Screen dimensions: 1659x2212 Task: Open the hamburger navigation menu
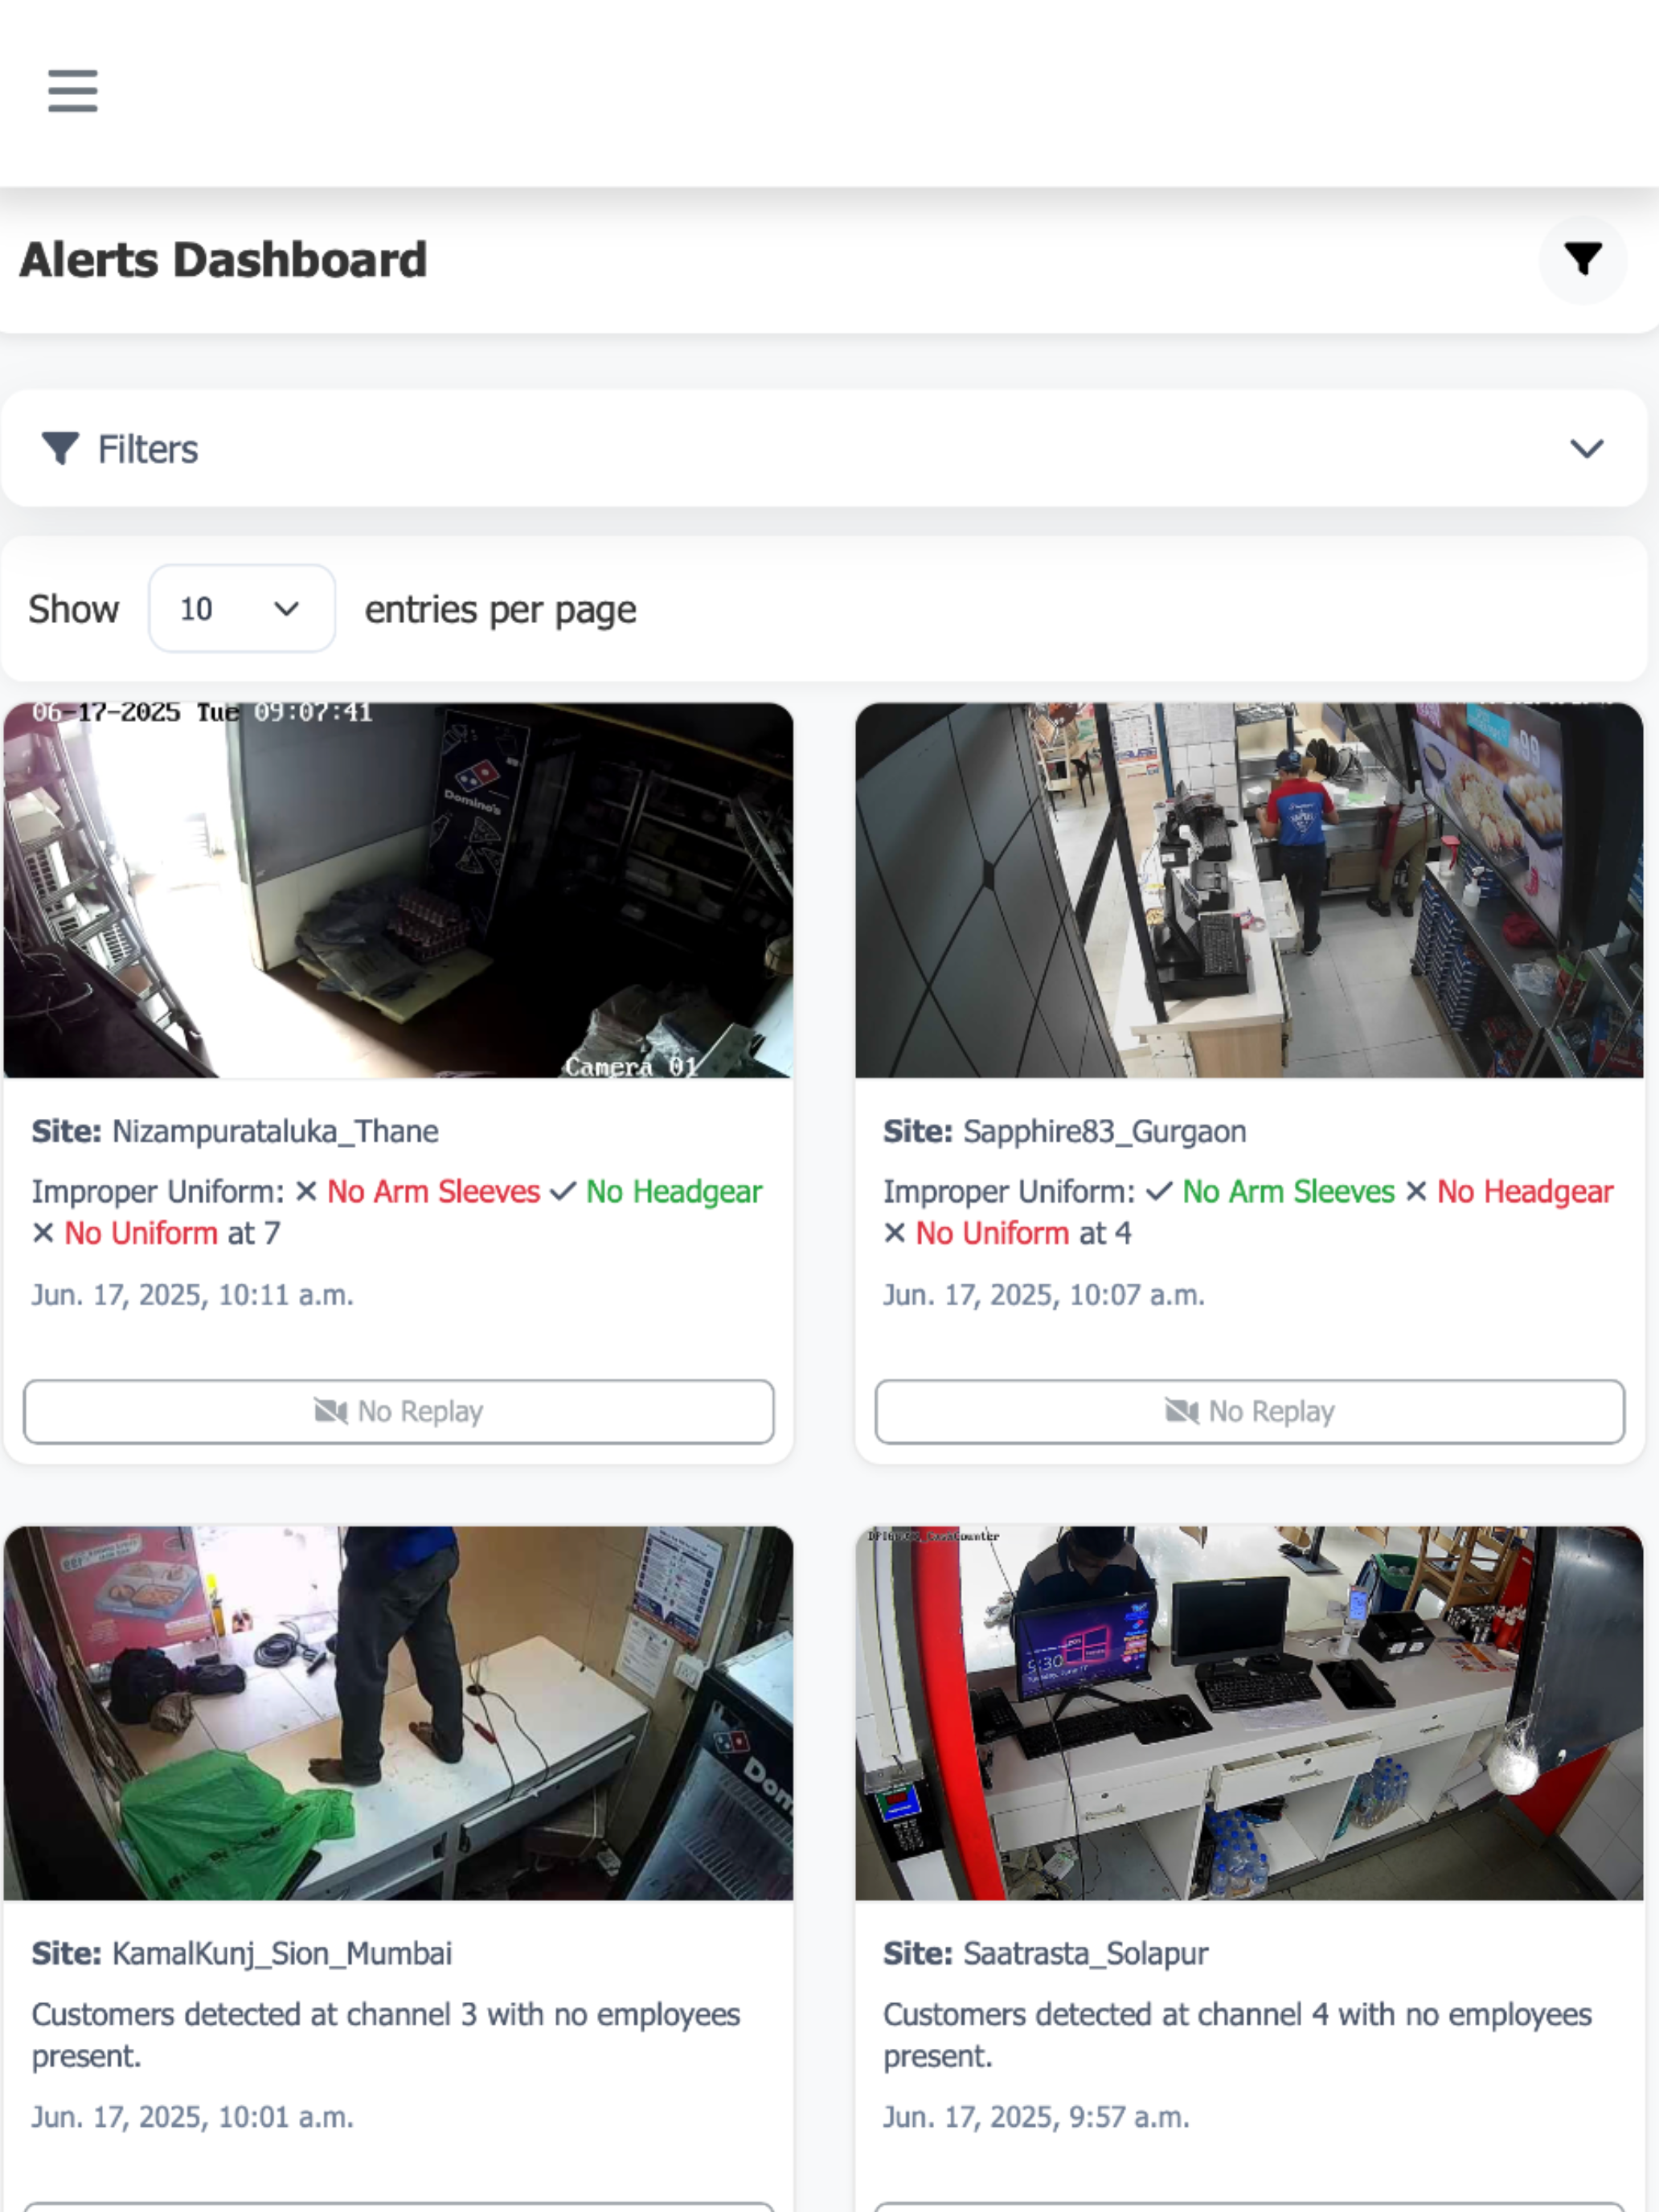[73, 91]
